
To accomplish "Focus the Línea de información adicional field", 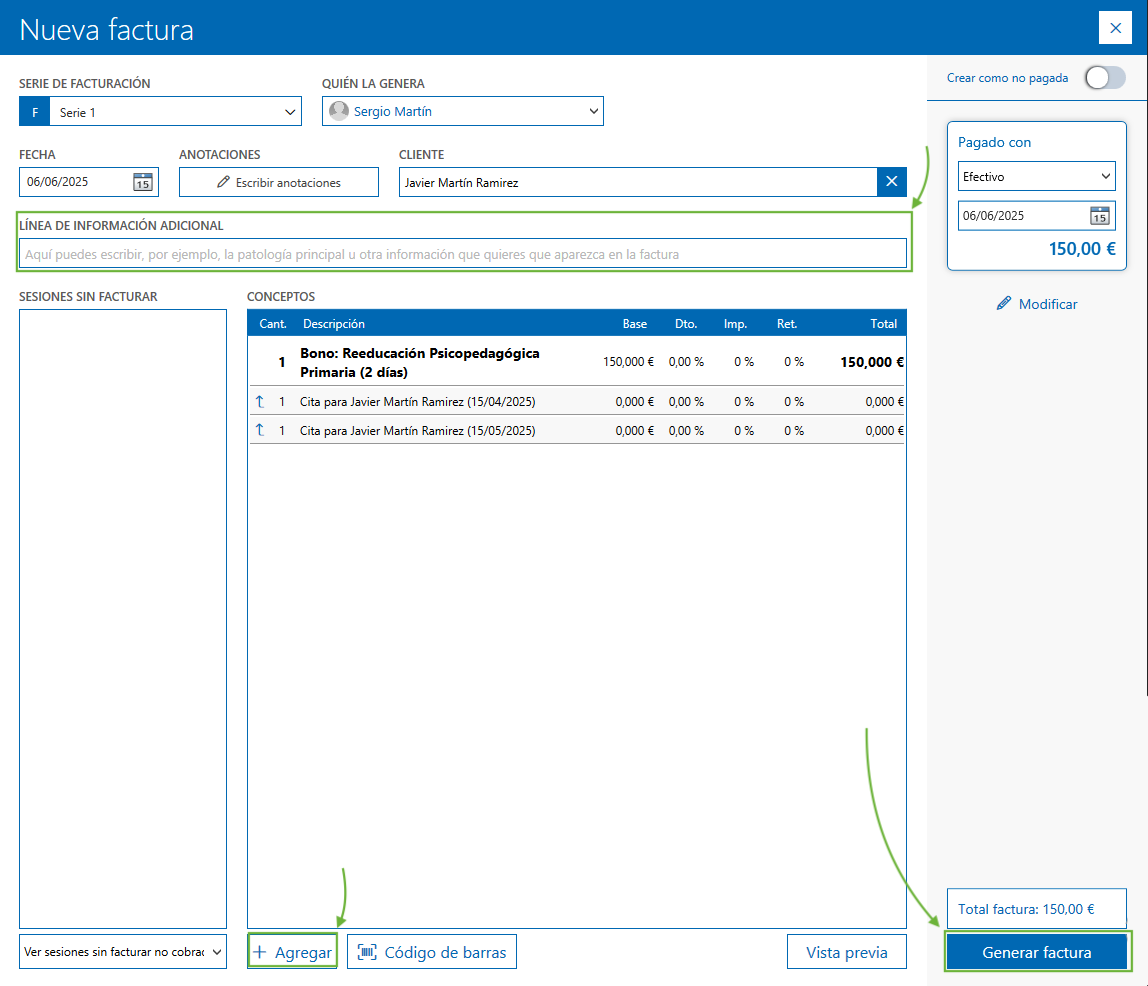I will pyautogui.click(x=462, y=254).
